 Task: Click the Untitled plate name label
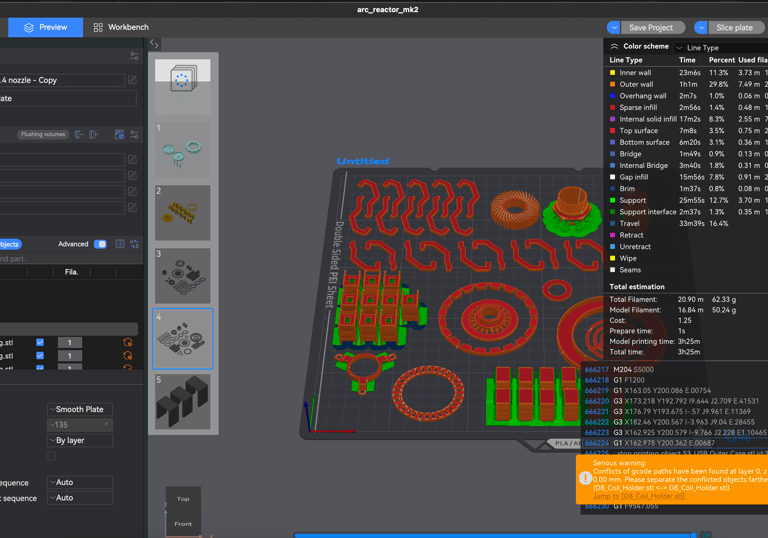pyautogui.click(x=363, y=161)
